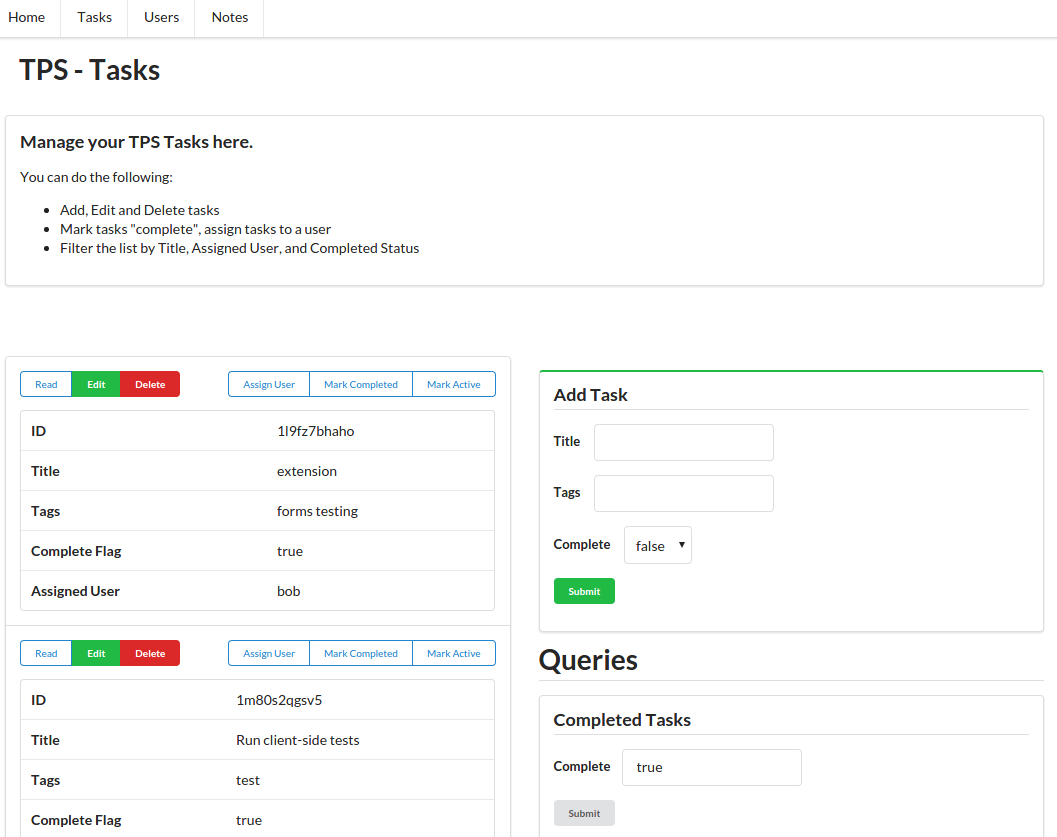Delete the extension task
Image resolution: width=1057 pixels, height=837 pixels.
[x=150, y=384]
